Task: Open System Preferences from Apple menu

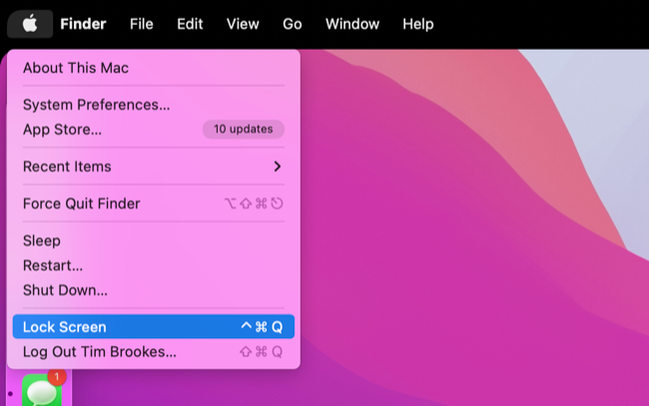Action: [x=154, y=105]
